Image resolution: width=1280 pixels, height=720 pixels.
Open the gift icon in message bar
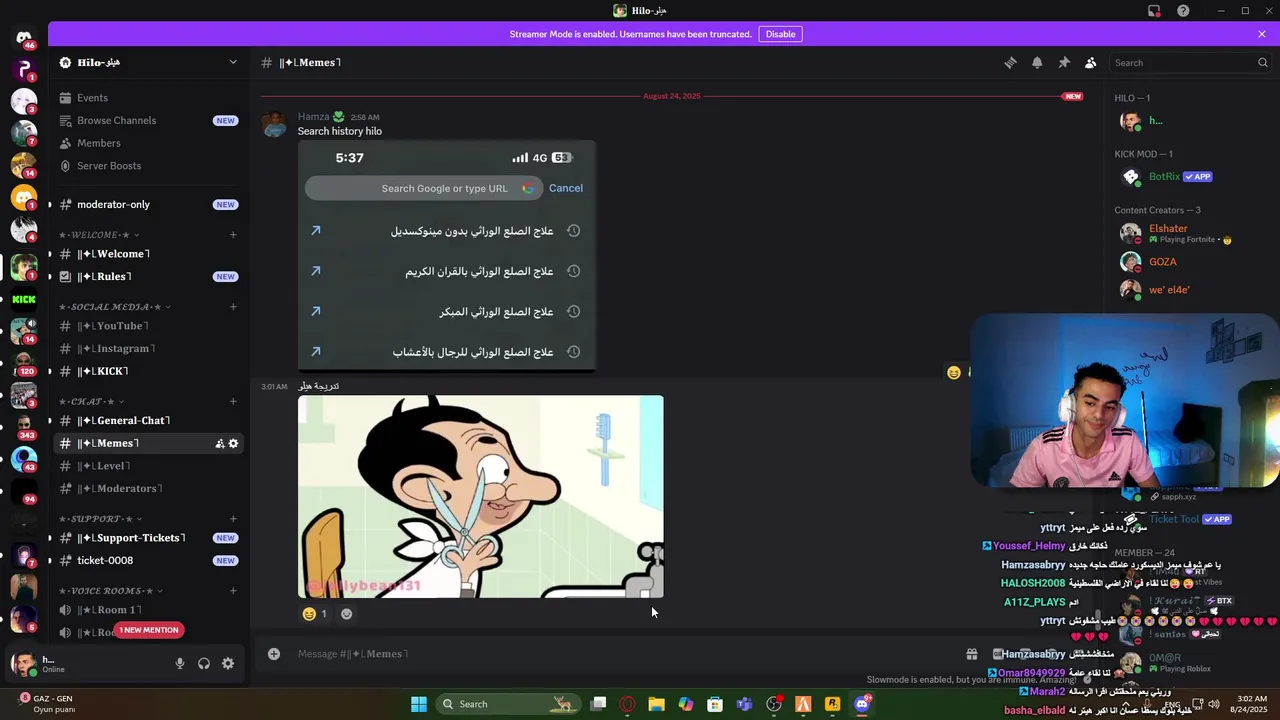tap(971, 654)
